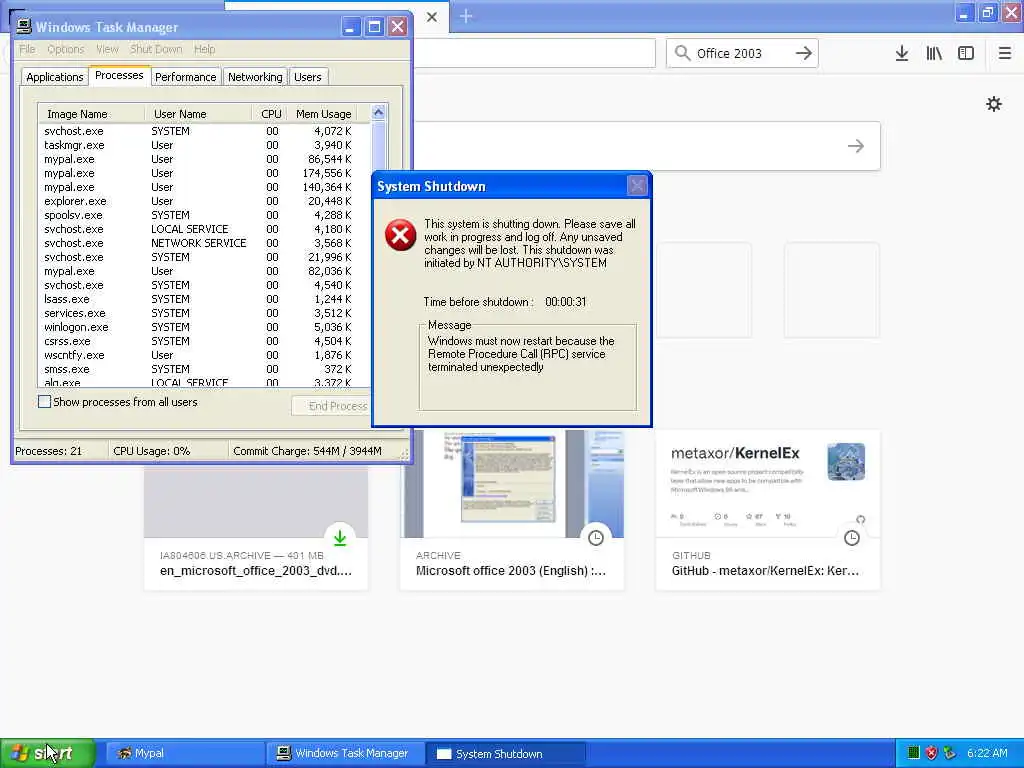The image size is (1024, 768).
Task: Close the current browser tab with X
Action: click(x=432, y=17)
